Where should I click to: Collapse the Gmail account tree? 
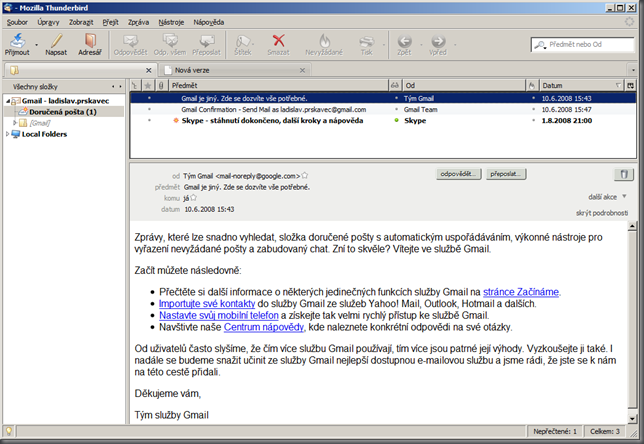point(8,101)
